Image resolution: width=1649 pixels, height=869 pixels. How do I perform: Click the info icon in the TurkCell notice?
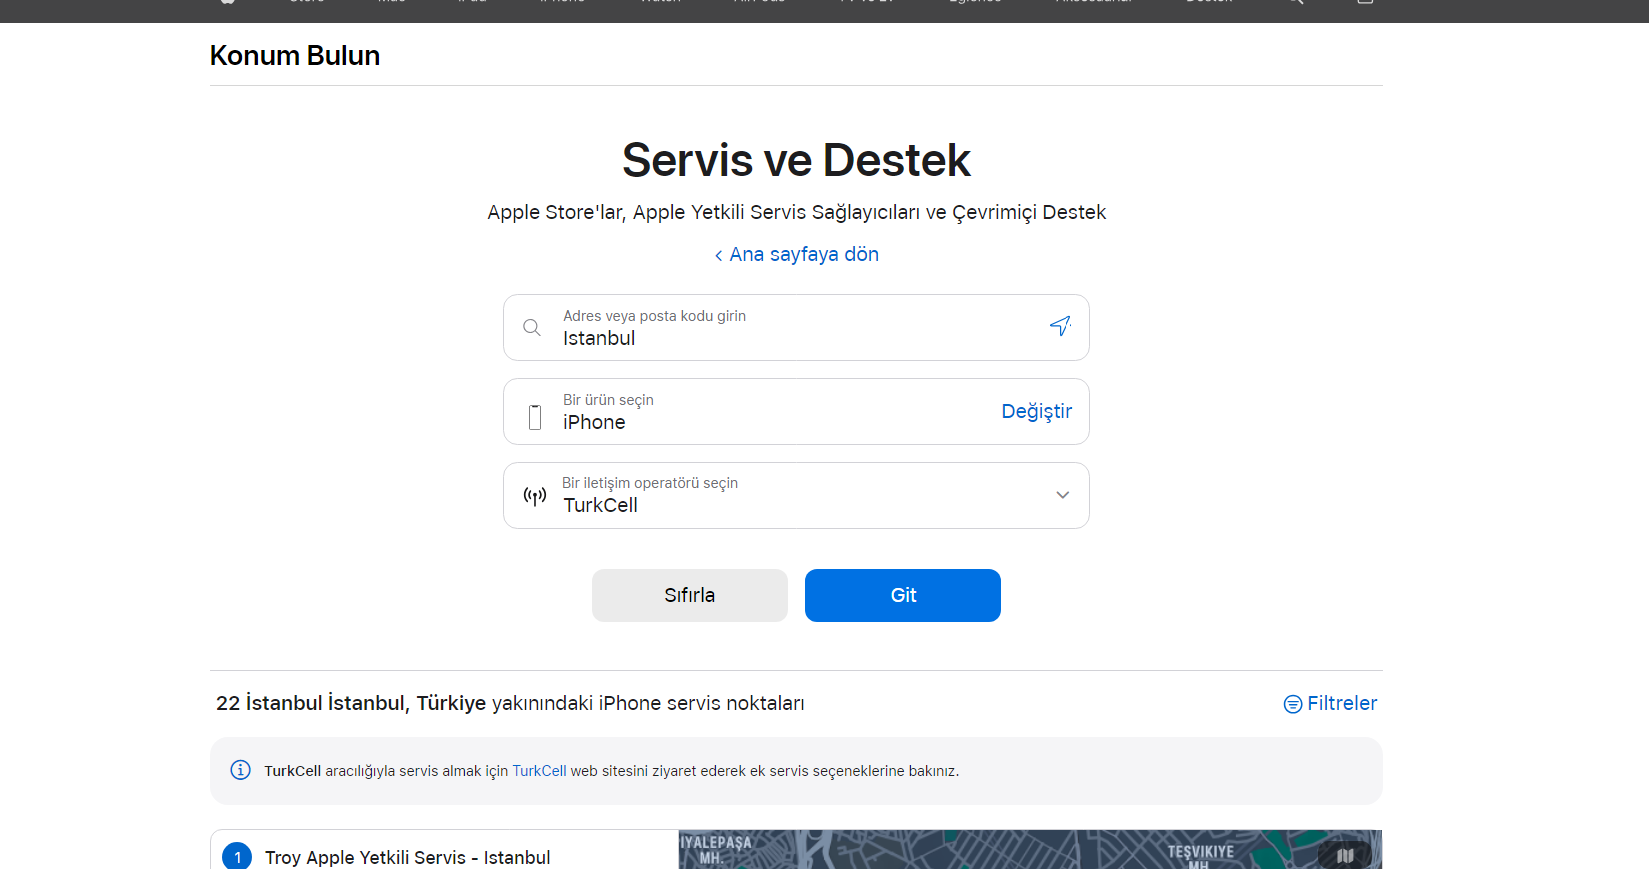(x=241, y=770)
